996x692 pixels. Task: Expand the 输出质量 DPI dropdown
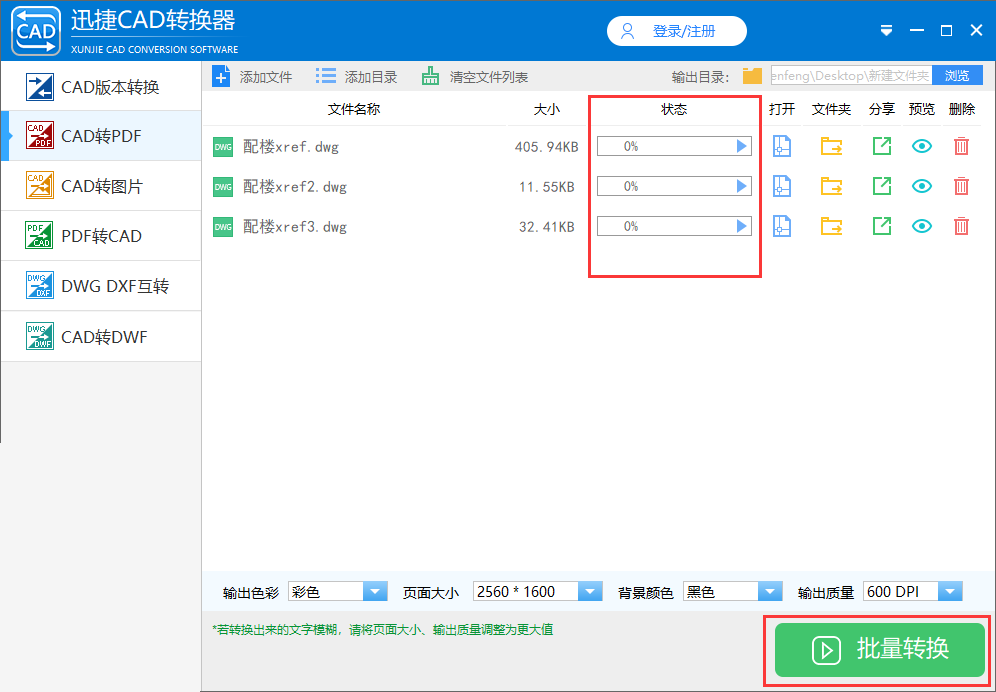pos(950,592)
